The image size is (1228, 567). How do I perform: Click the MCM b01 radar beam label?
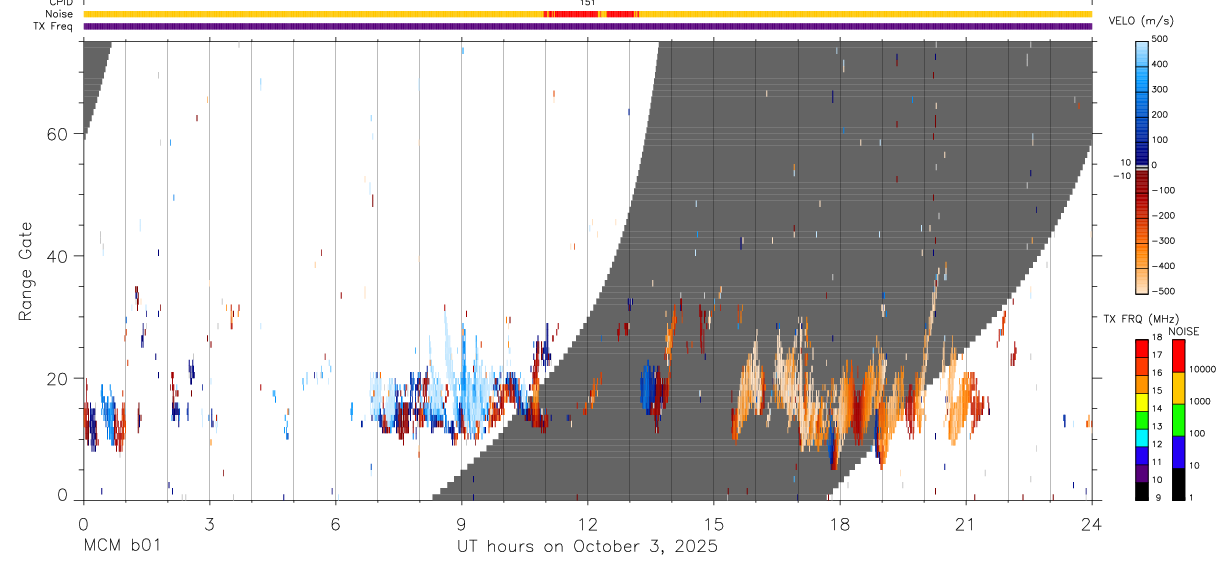tap(121, 546)
